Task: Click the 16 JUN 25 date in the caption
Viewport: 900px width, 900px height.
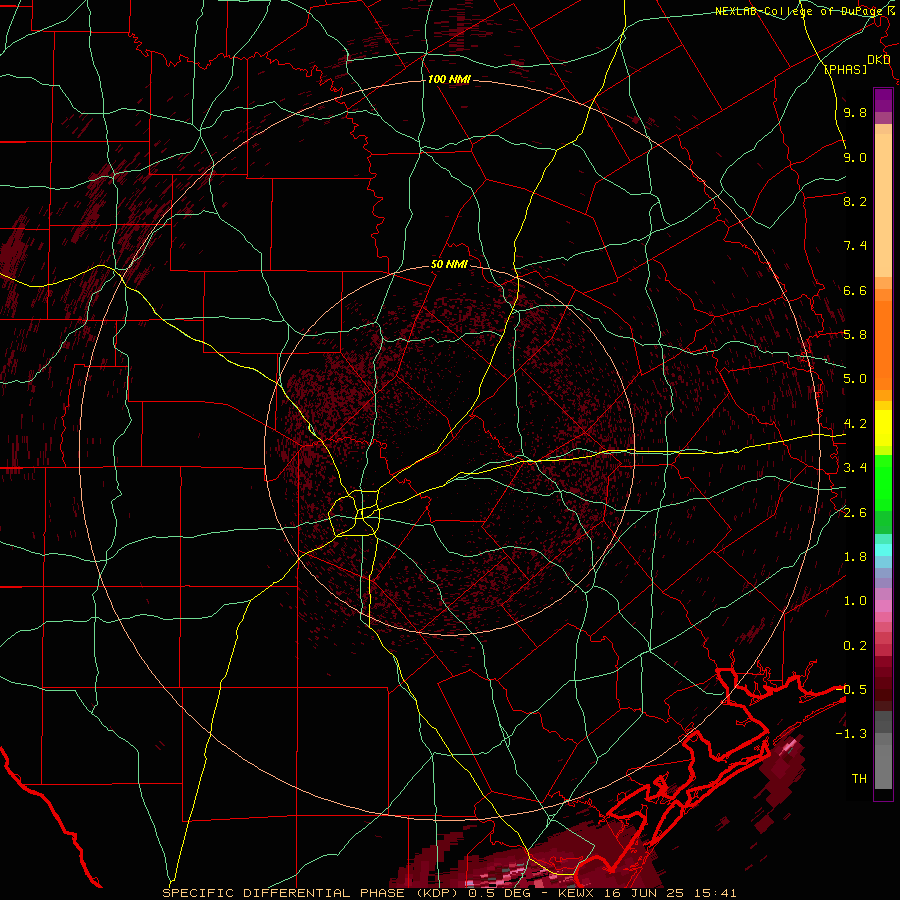Action: [644, 893]
